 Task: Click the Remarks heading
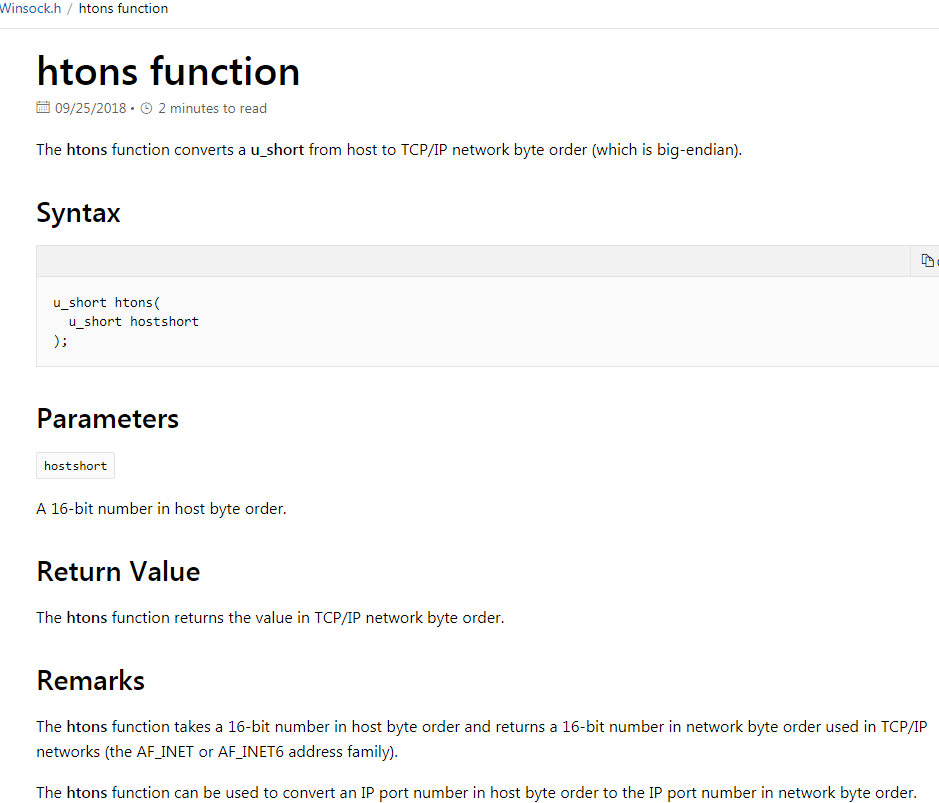[x=90, y=681]
